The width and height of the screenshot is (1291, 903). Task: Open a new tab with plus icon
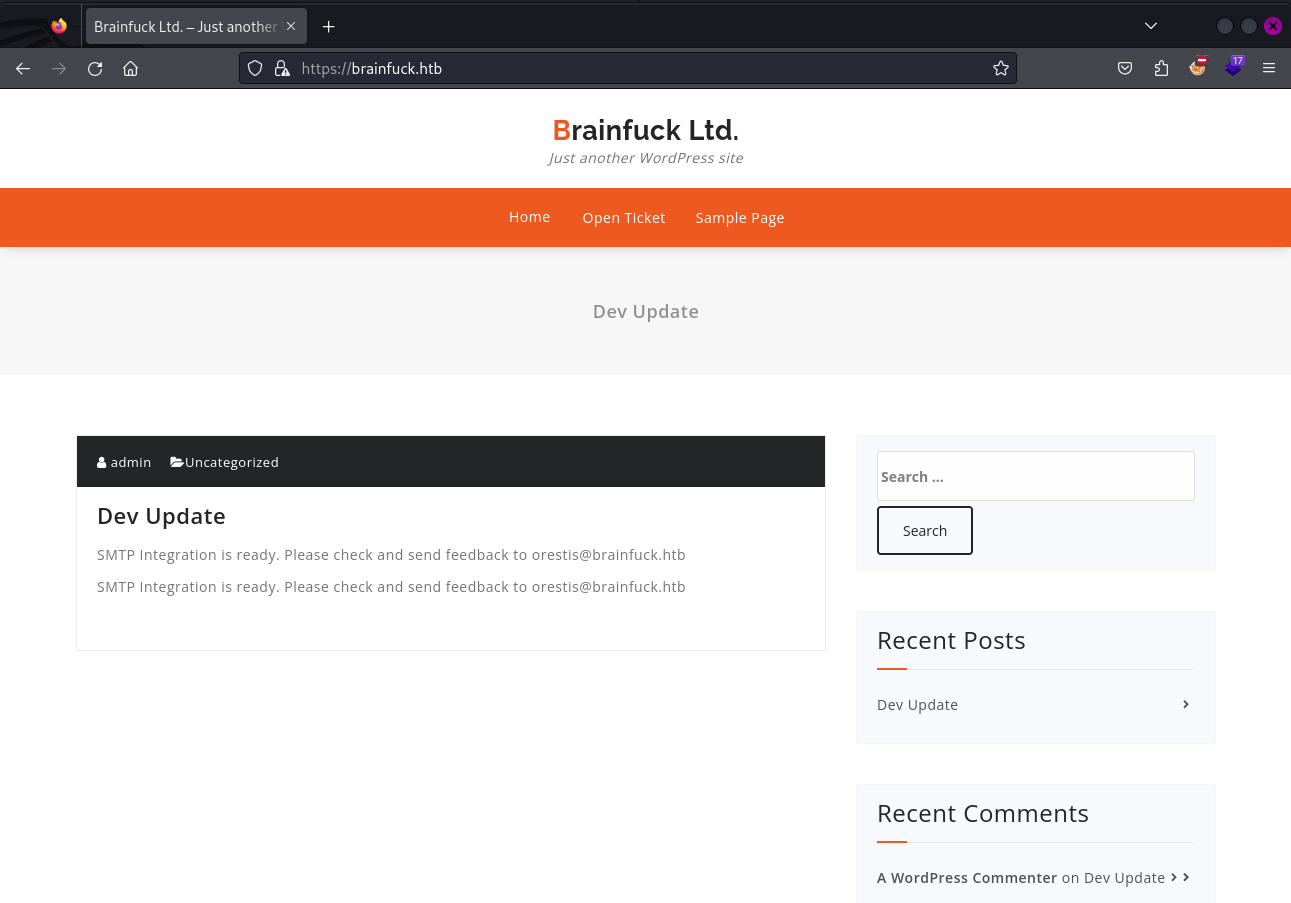[x=328, y=26]
